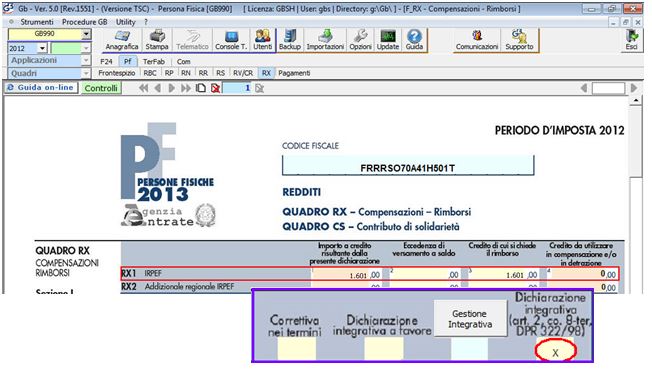Open the Importazioni icon
Image resolution: width=652 pixels, height=369 pixels.
click(x=325, y=40)
